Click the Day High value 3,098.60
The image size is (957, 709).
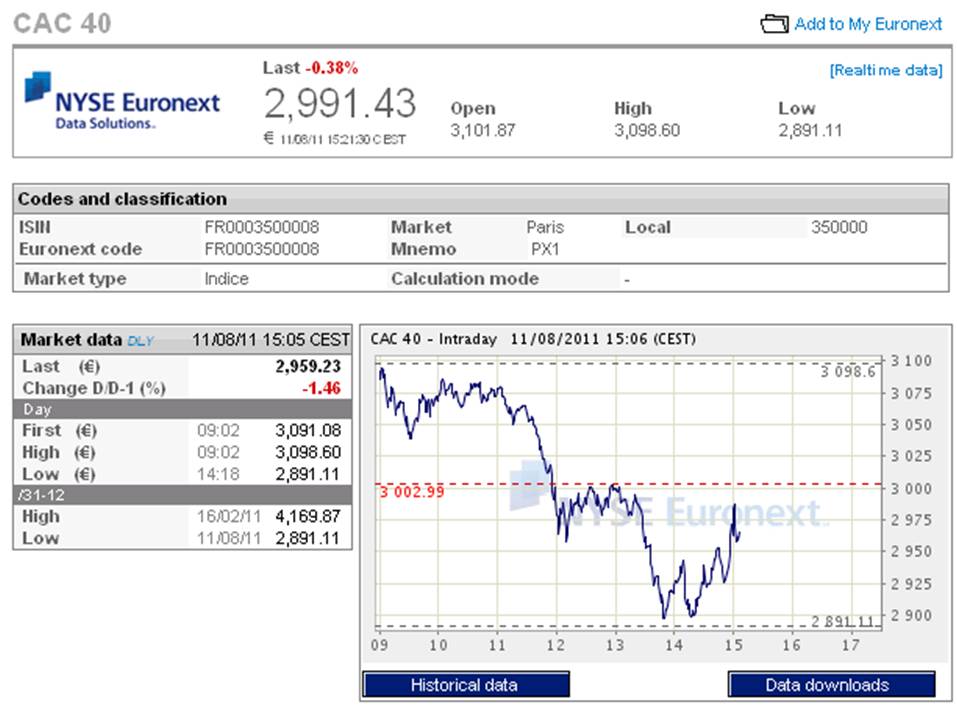[x=308, y=452]
